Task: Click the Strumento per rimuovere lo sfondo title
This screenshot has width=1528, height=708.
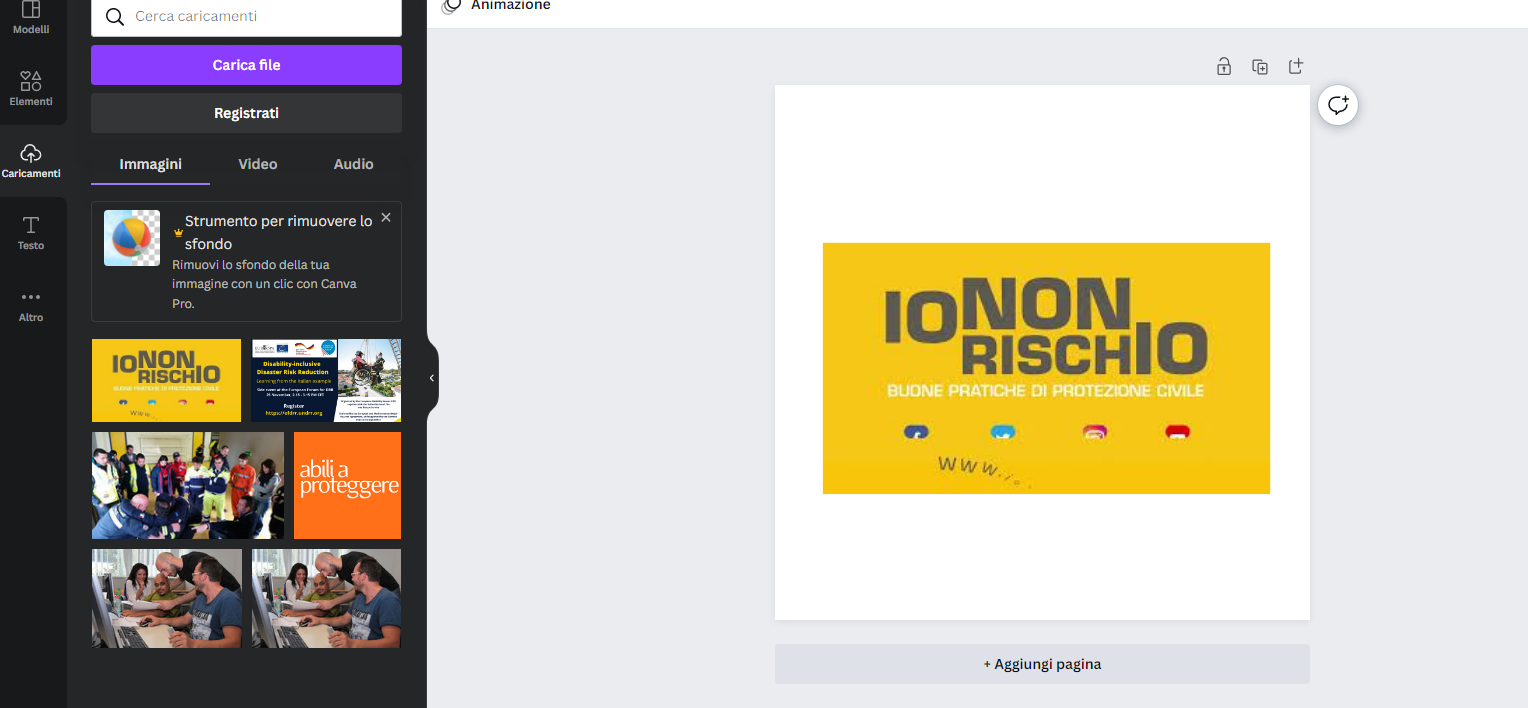Action: [279, 232]
